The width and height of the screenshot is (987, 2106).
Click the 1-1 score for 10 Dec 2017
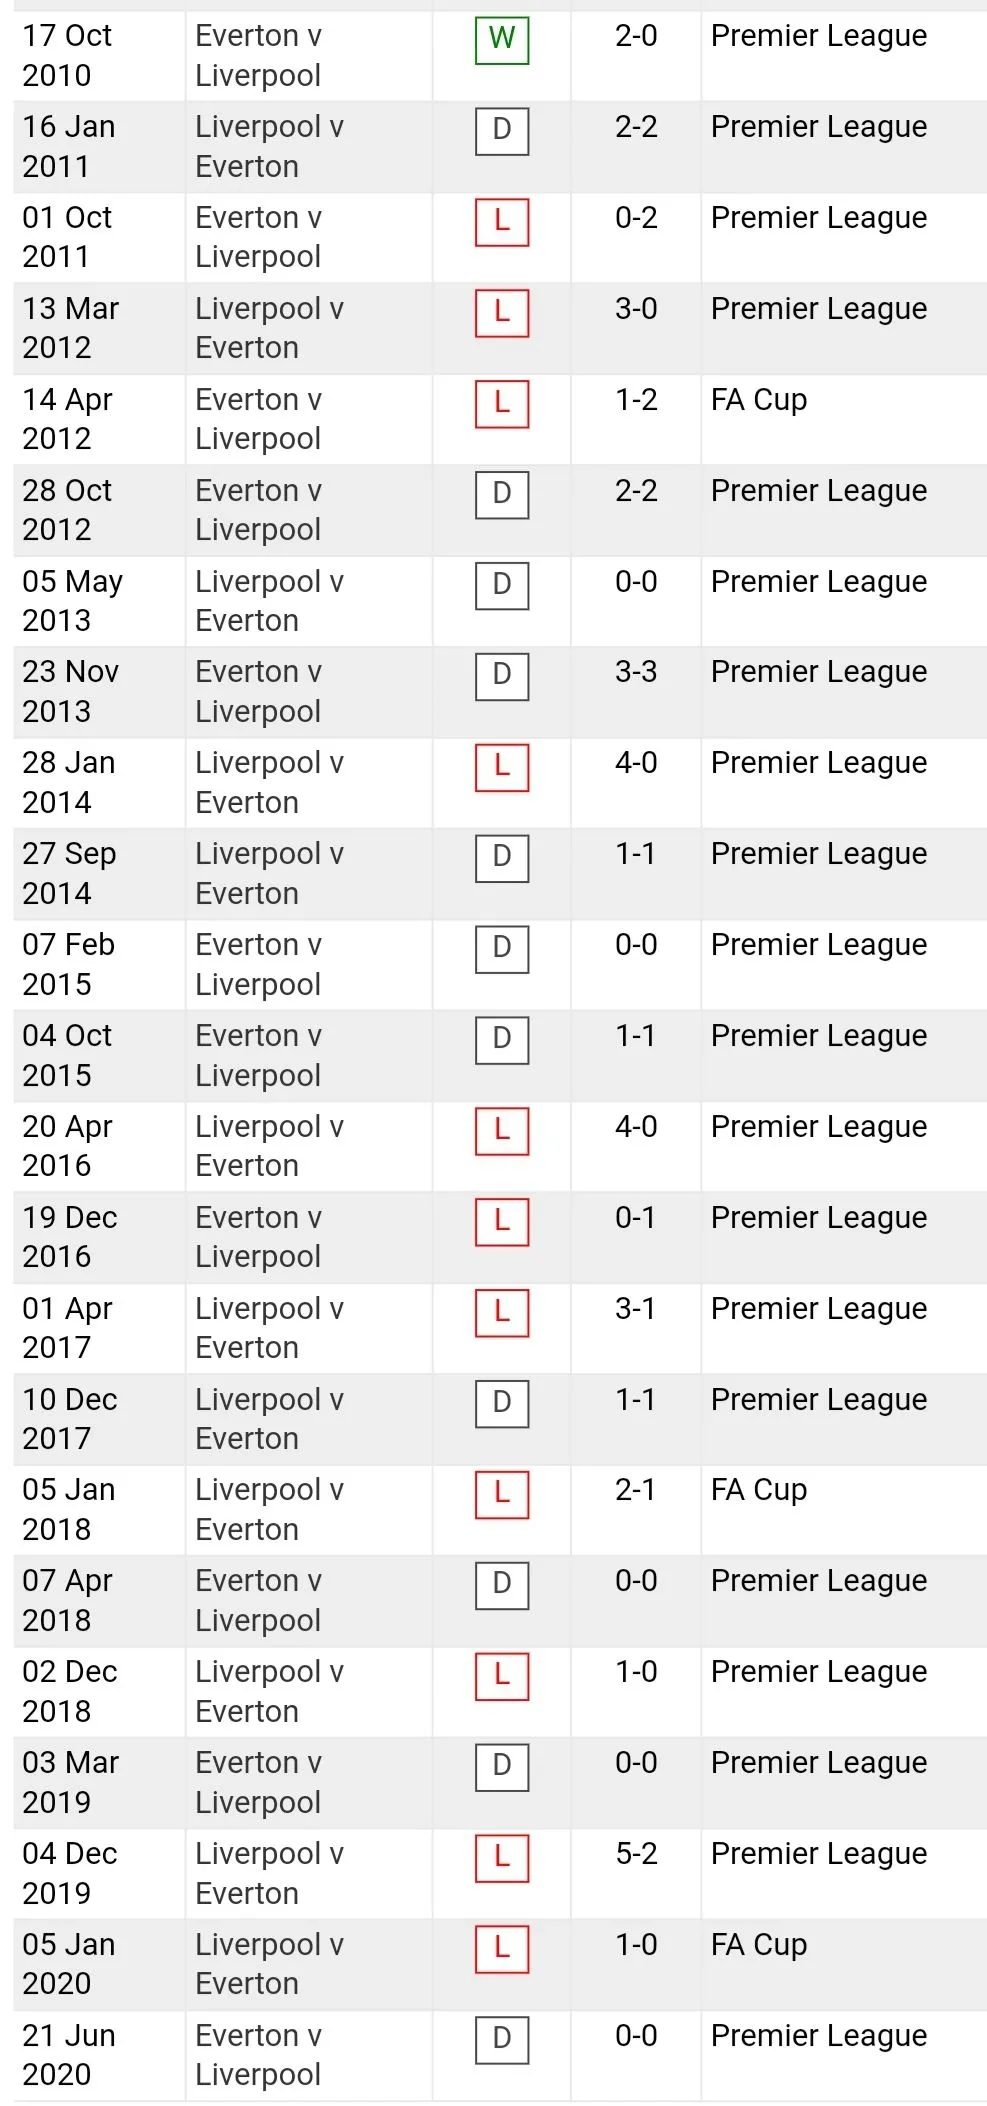click(x=635, y=1400)
